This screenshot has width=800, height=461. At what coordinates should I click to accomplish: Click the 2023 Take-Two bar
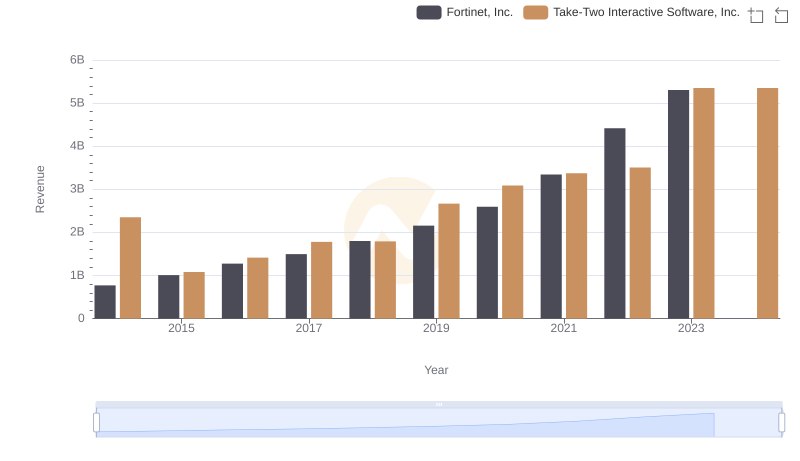point(704,203)
